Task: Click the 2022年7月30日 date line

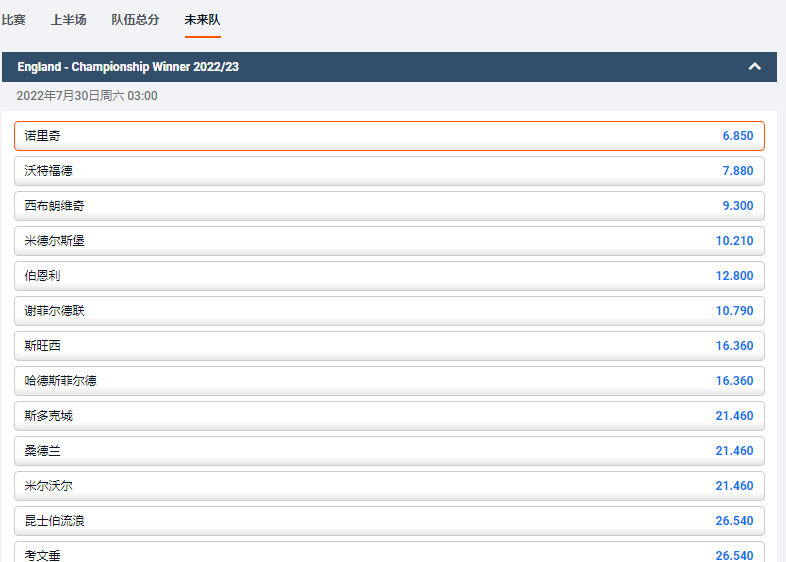Action: tap(87, 96)
